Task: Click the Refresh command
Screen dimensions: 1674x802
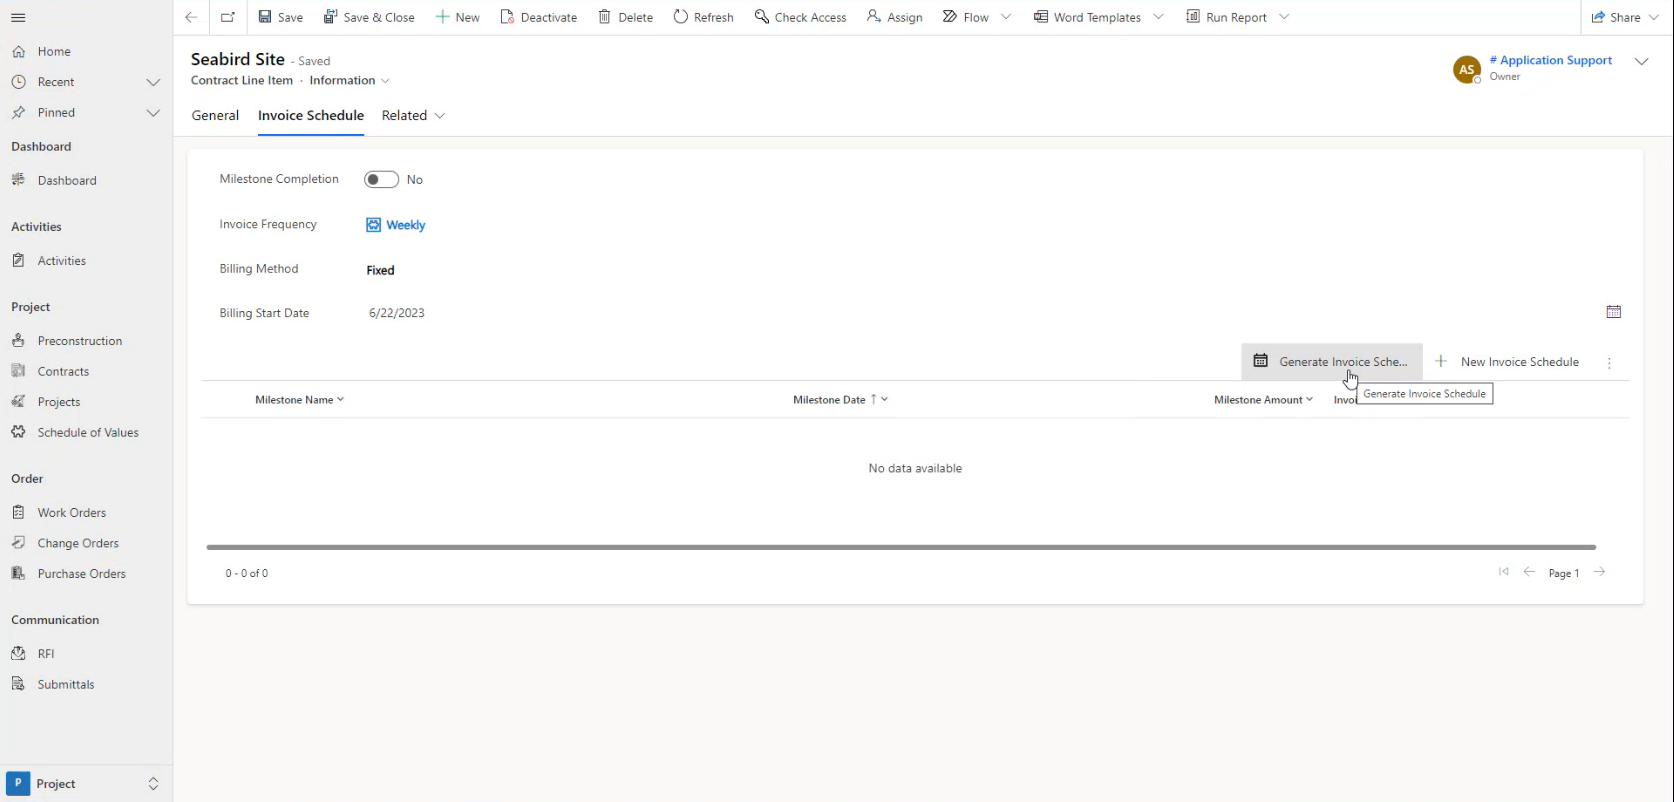Action: coord(703,17)
